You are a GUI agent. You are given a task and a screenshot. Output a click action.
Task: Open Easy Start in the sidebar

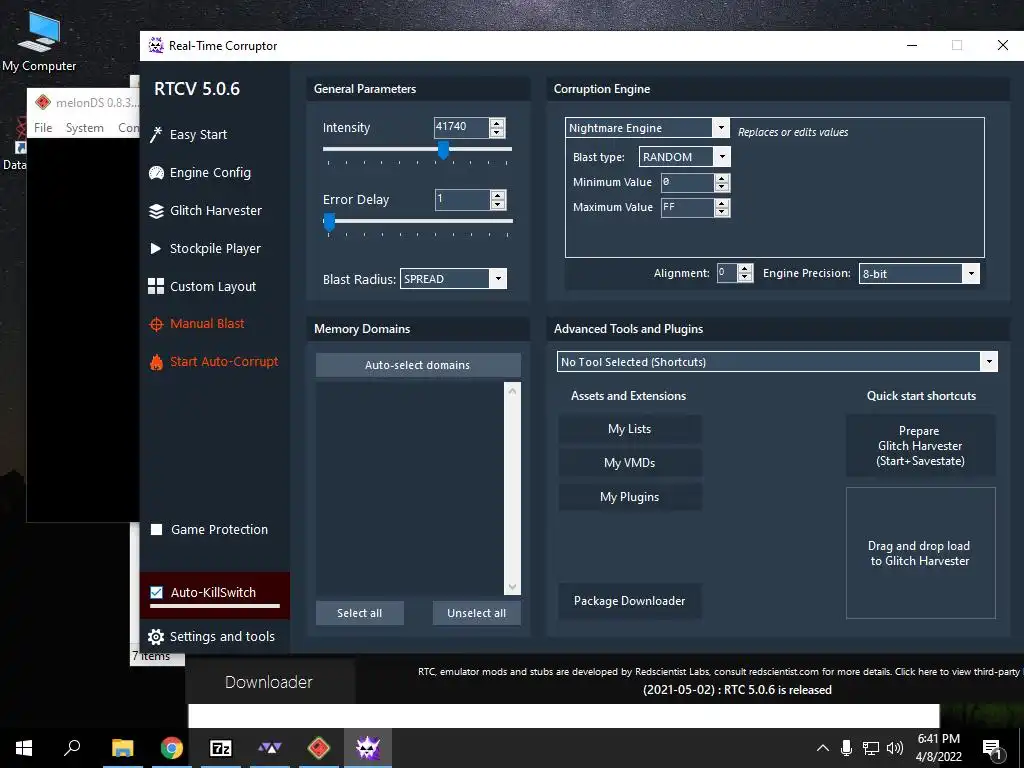(x=198, y=135)
